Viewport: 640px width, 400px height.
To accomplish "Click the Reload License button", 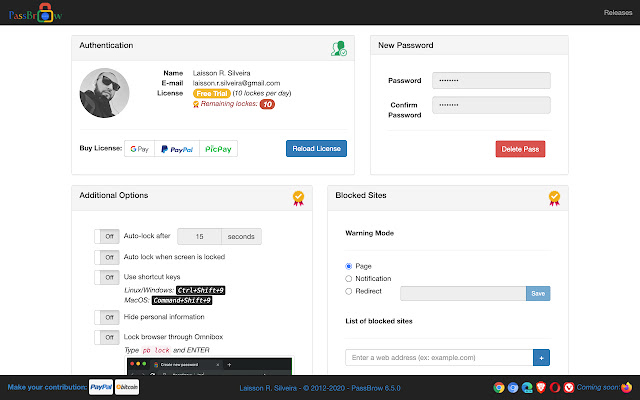I will (316, 149).
